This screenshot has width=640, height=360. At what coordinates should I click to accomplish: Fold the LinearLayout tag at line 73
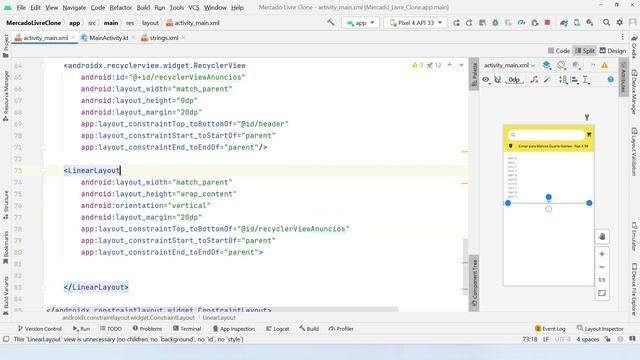point(43,171)
